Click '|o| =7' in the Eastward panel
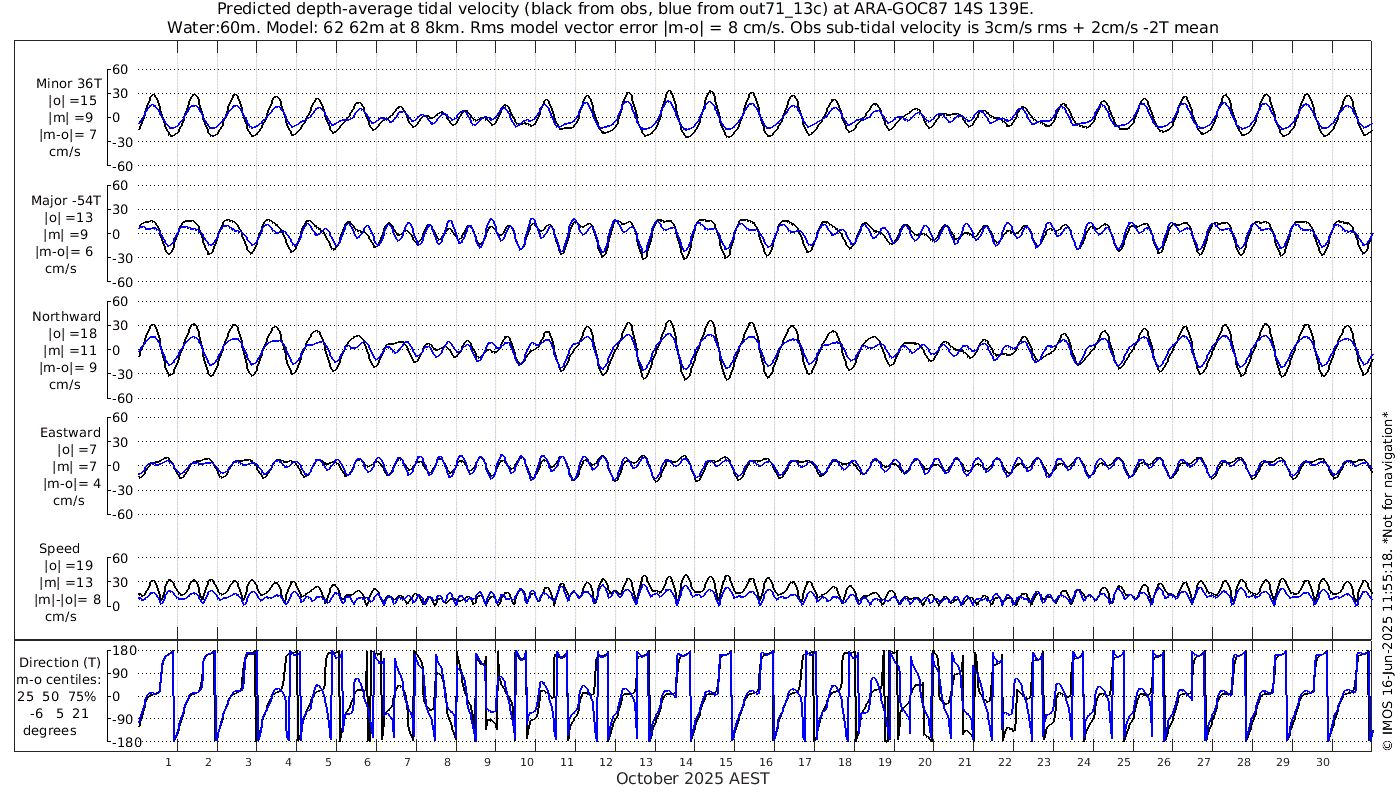 coord(74,449)
